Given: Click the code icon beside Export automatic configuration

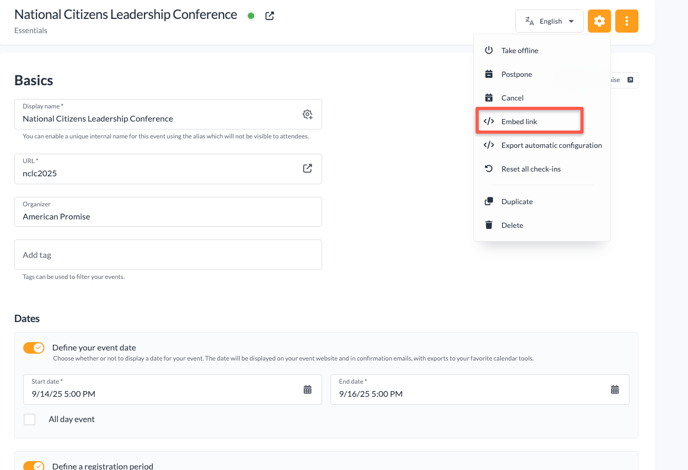Looking at the screenshot, I should (x=489, y=145).
